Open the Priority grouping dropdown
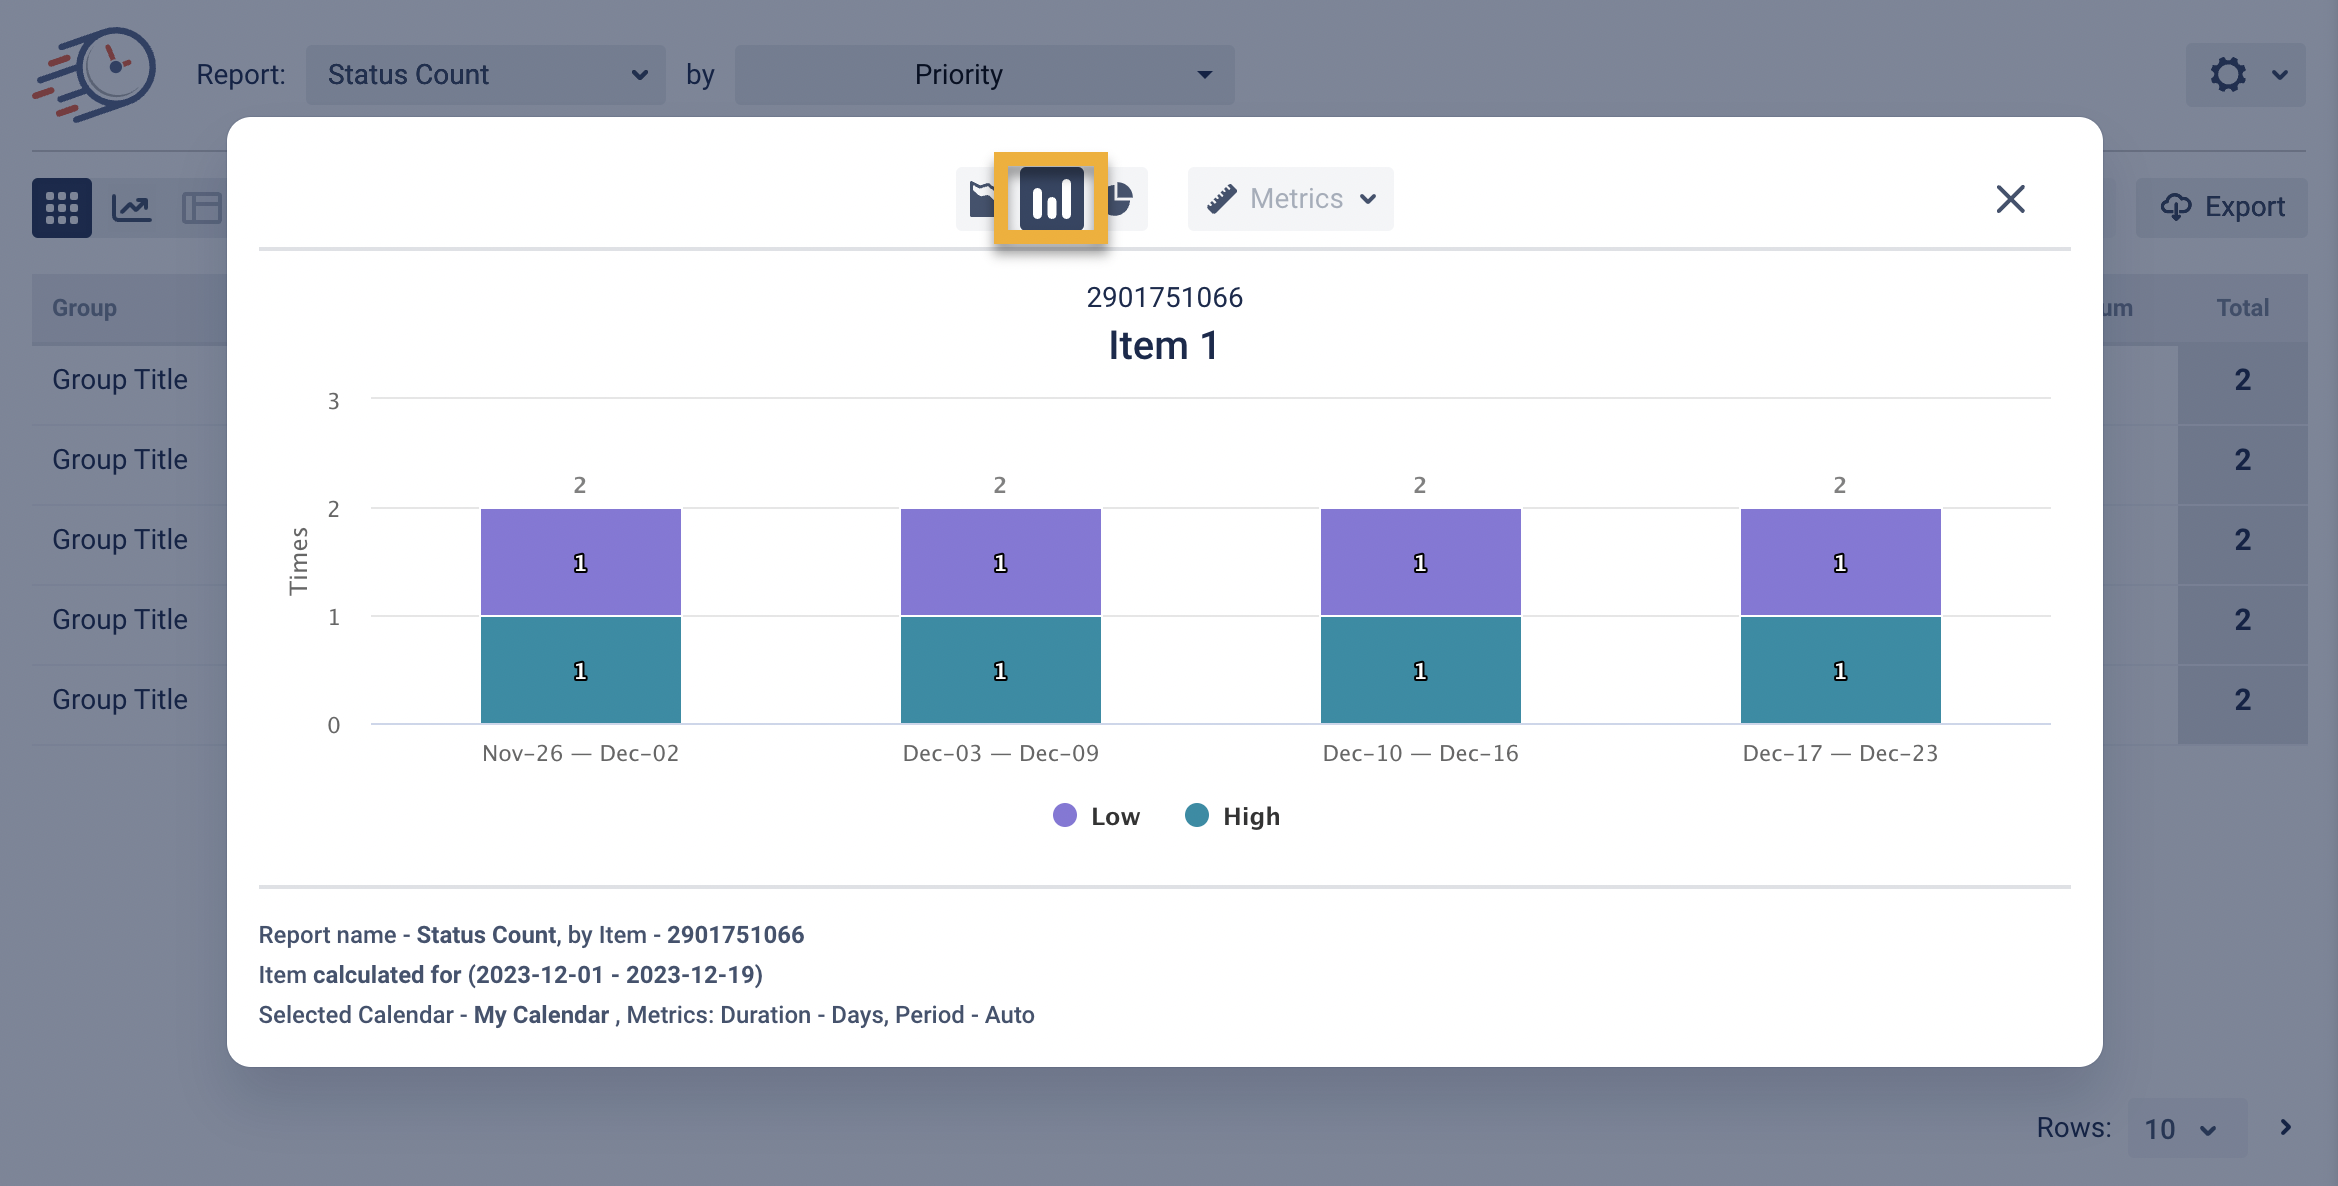 (984, 75)
